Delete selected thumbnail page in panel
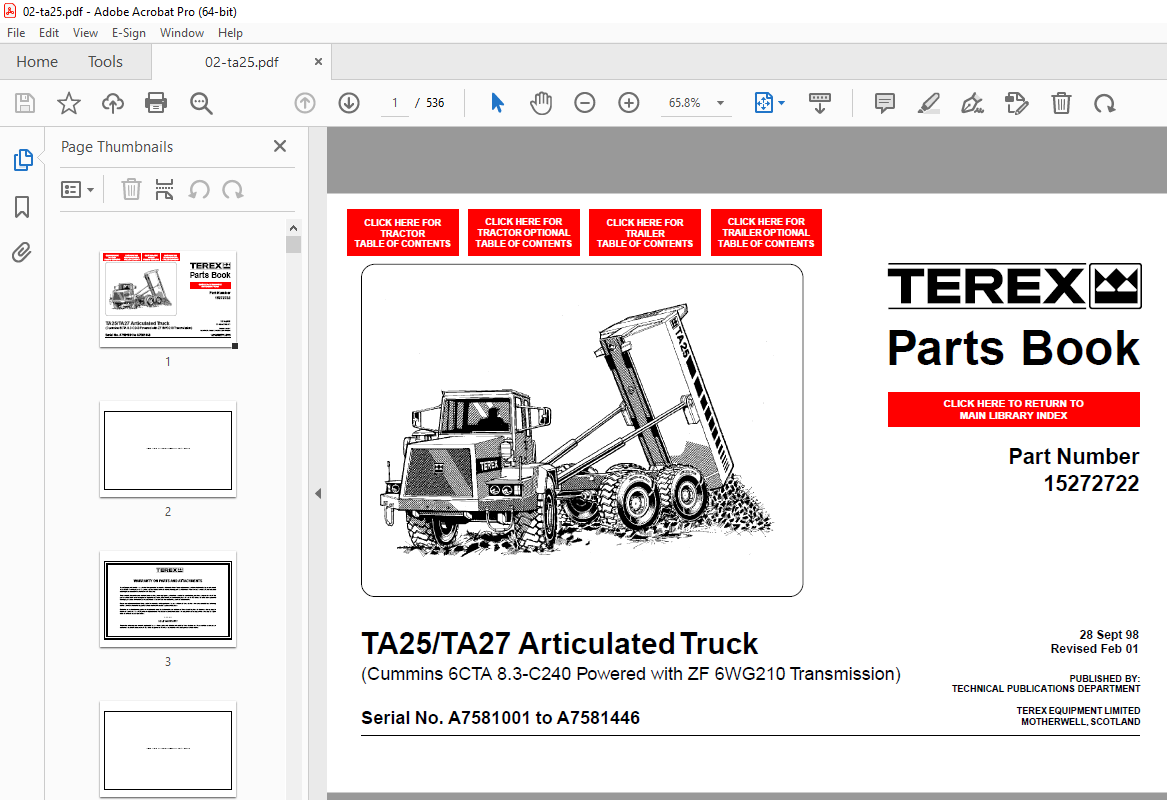 131,190
